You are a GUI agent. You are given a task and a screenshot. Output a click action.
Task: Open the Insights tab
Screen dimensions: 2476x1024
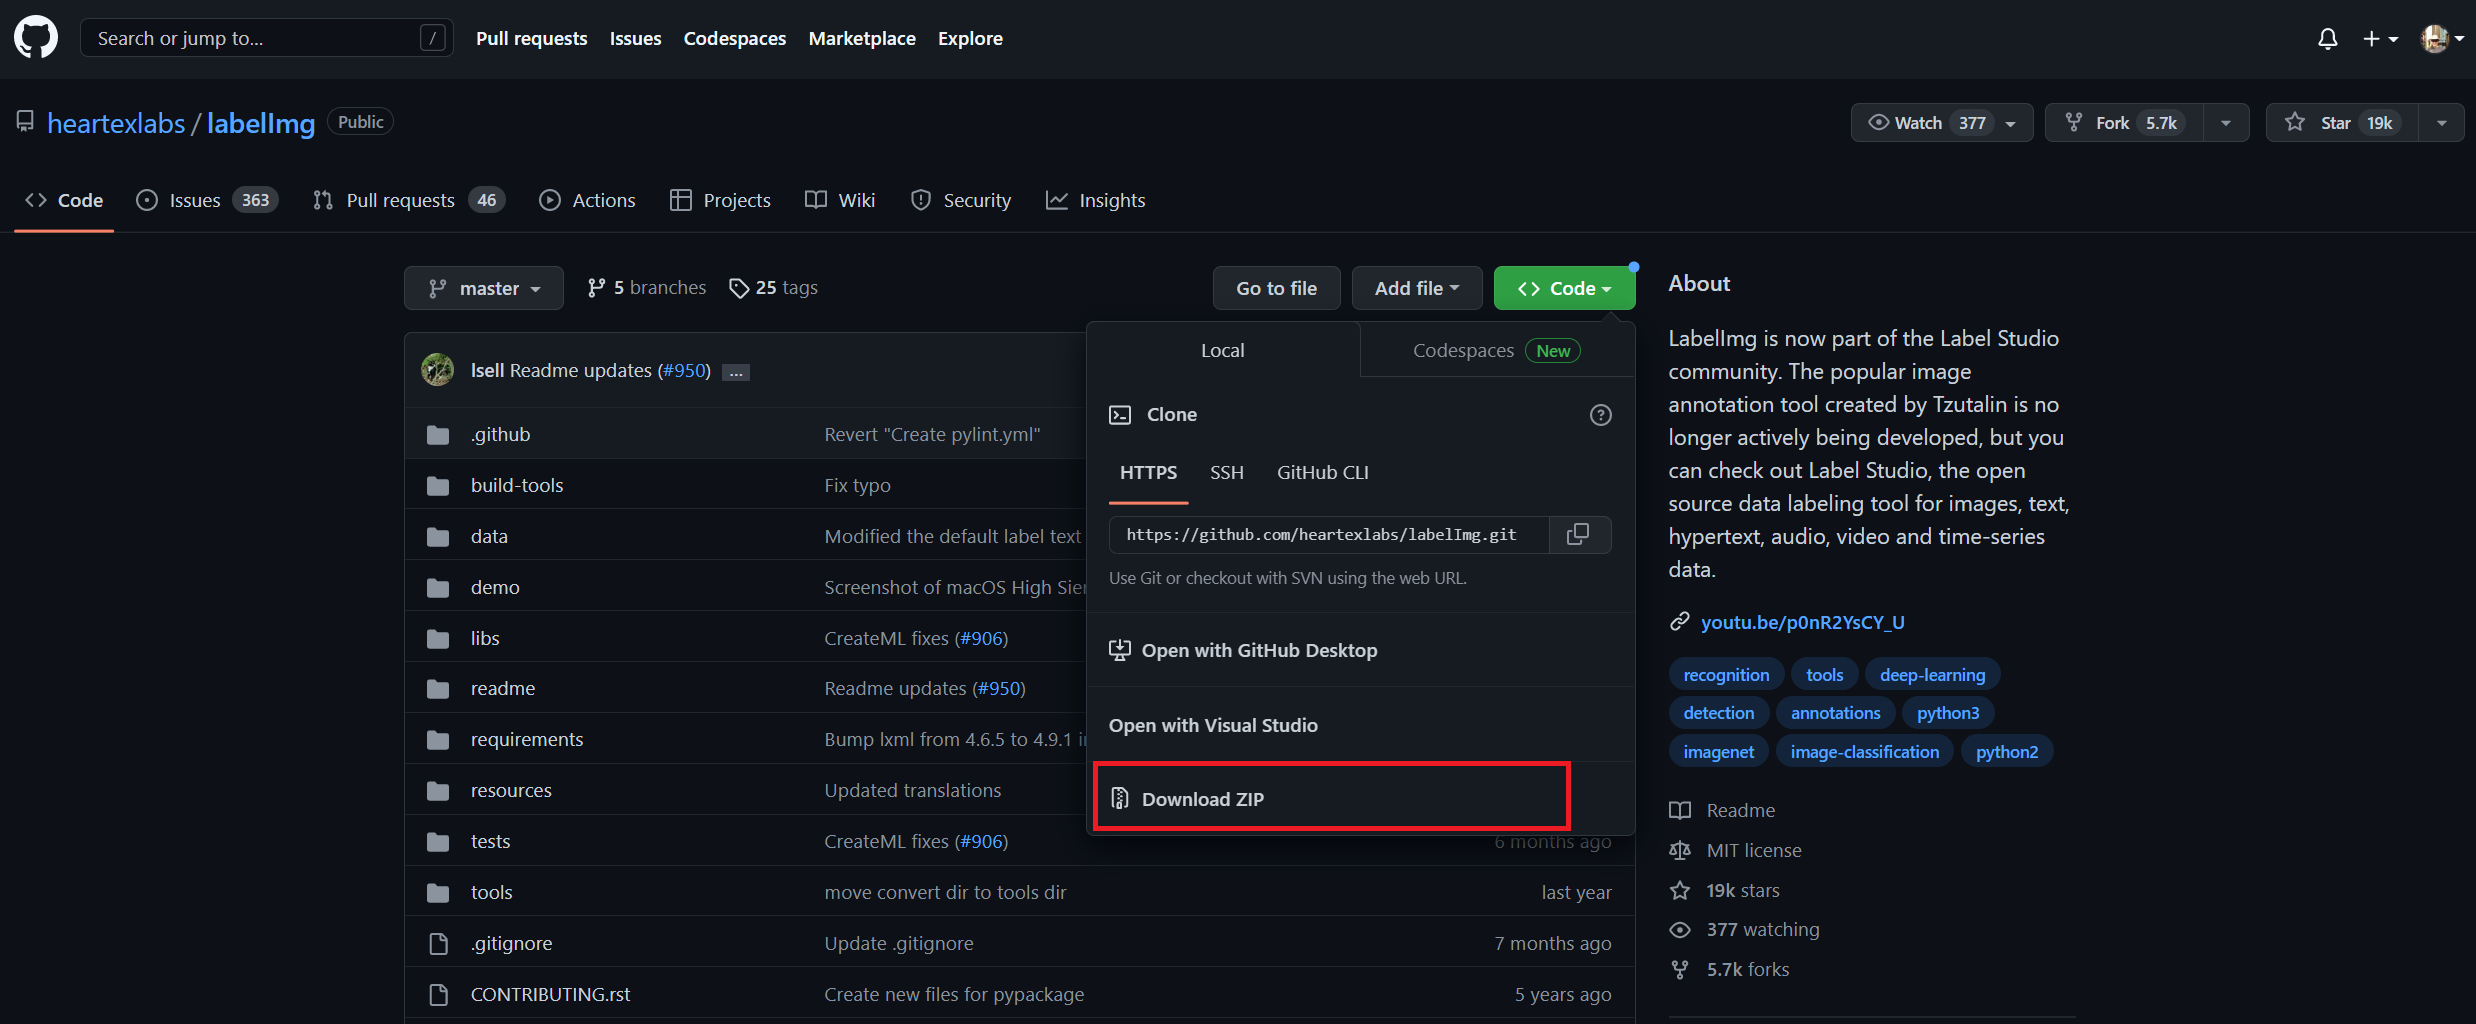1096,200
